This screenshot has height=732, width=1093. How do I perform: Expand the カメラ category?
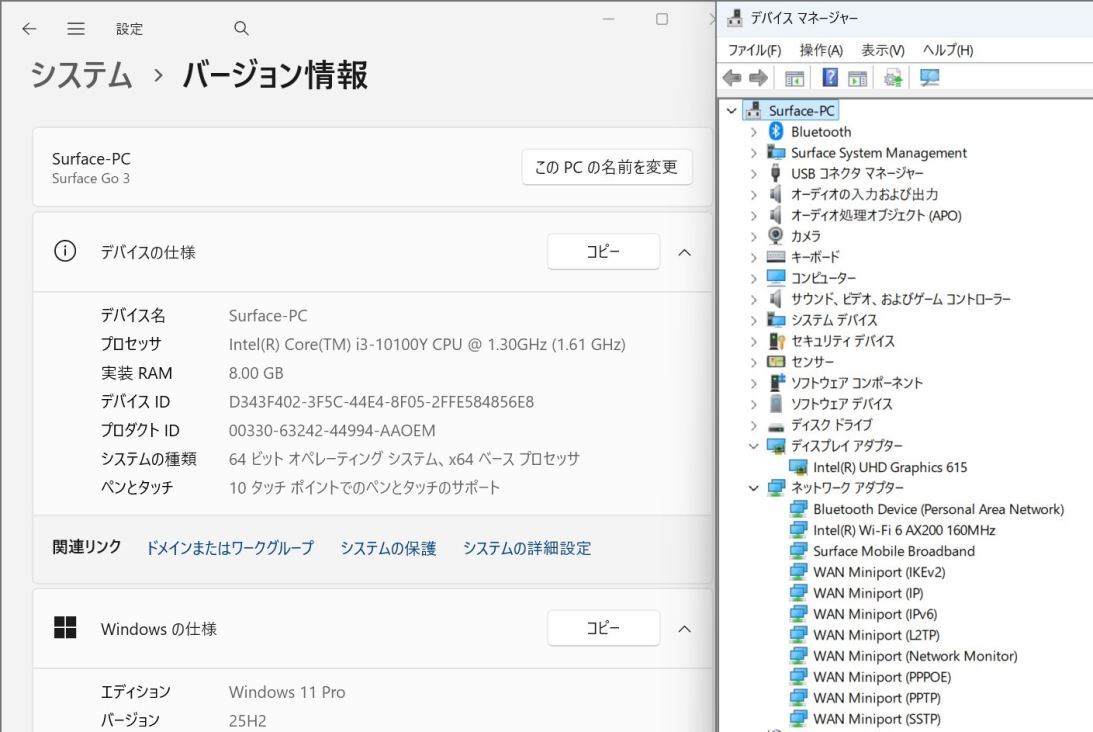point(753,236)
